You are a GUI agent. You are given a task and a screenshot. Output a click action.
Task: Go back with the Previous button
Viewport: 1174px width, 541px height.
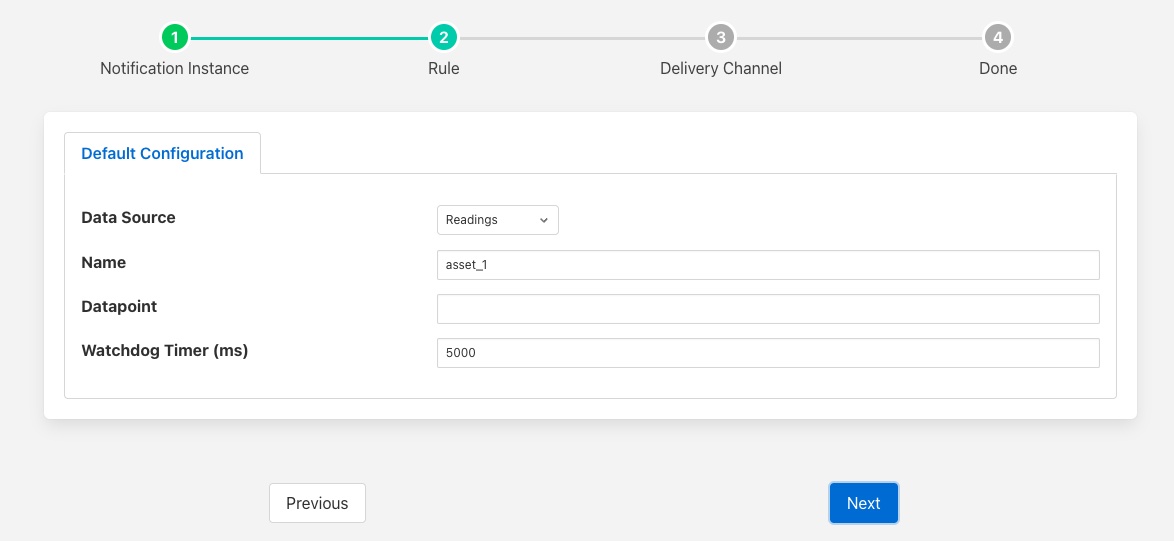(x=317, y=503)
